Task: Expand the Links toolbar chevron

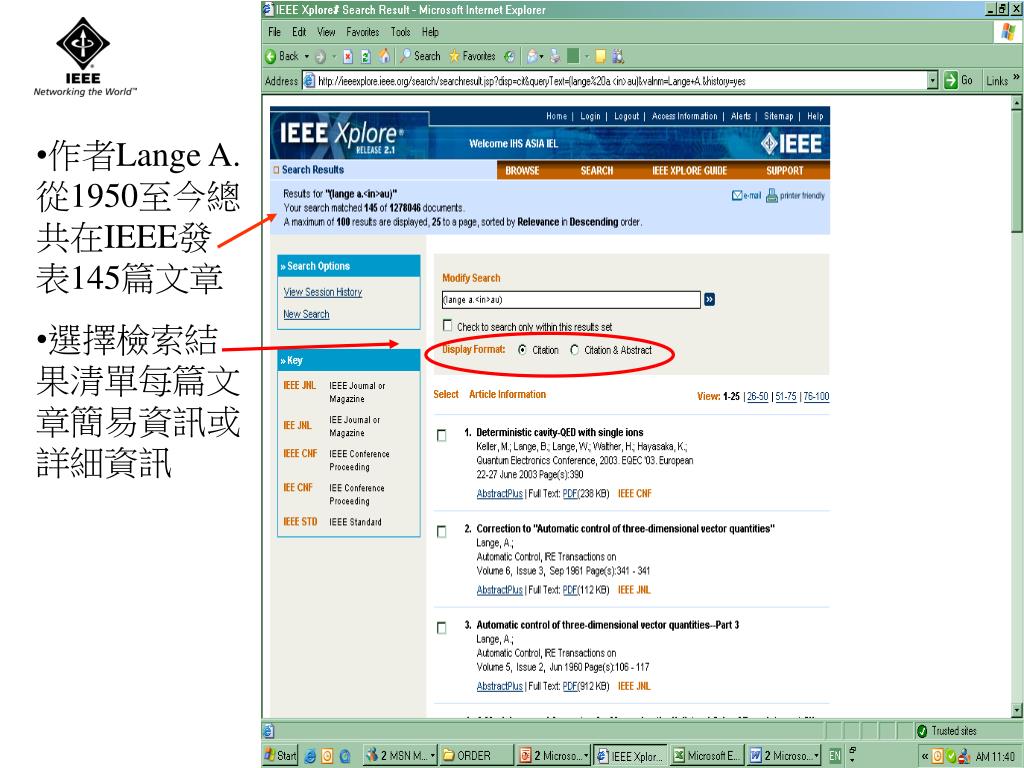Action: (1016, 78)
